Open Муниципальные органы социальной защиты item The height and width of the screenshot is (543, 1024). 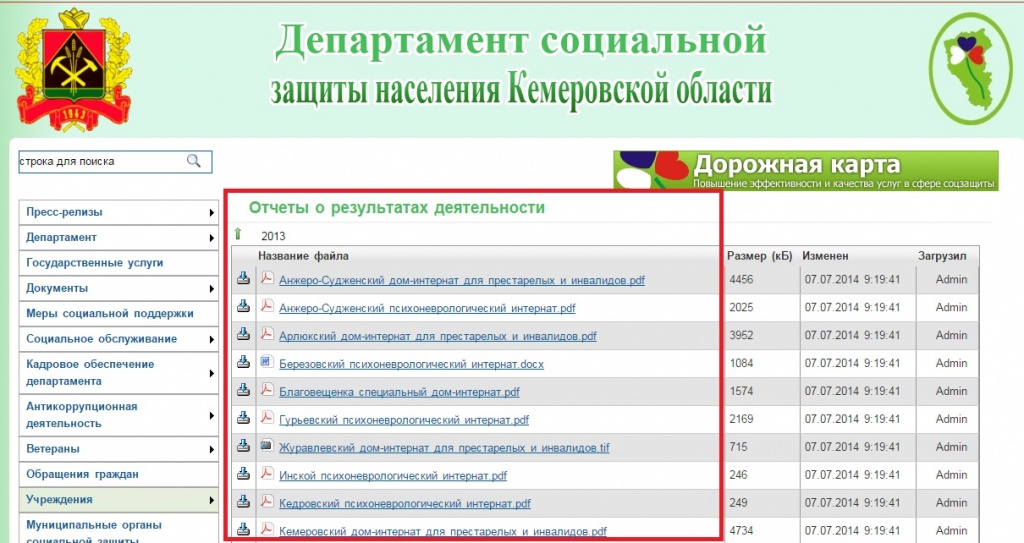118,529
